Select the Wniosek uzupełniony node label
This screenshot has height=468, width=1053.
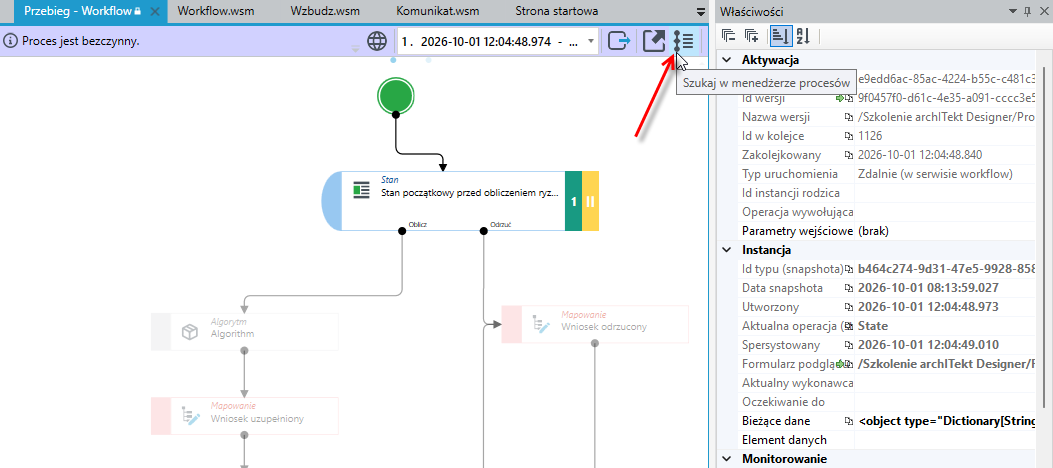(257, 419)
